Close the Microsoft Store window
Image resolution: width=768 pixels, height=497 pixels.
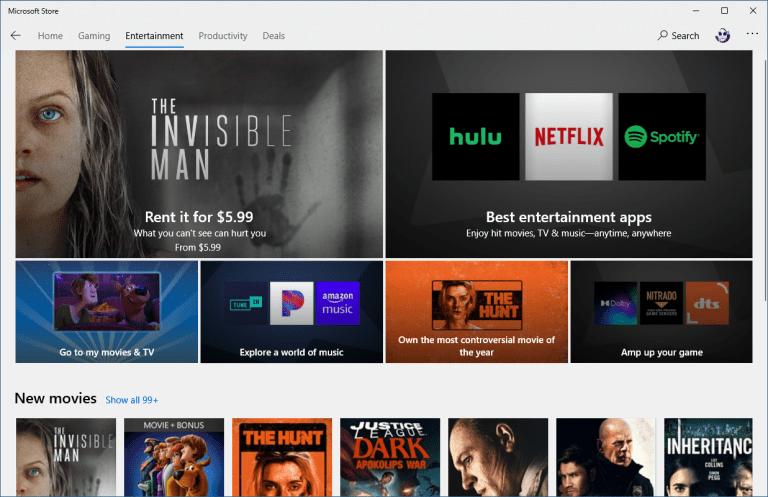tap(753, 11)
